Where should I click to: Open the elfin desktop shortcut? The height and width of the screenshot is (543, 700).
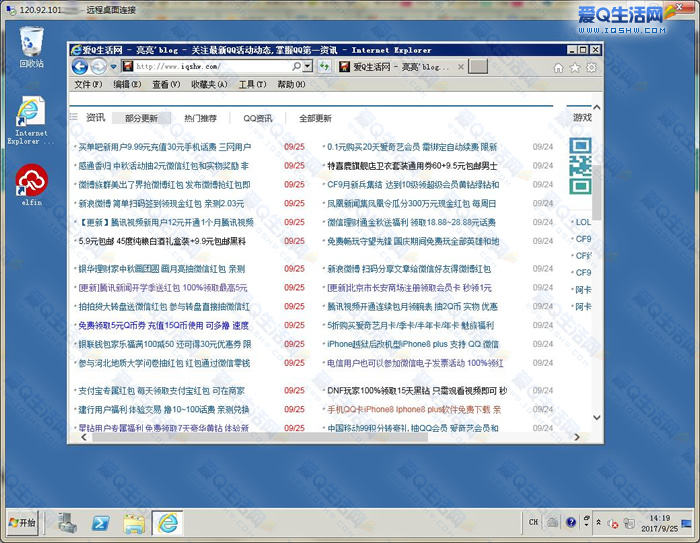(x=31, y=184)
